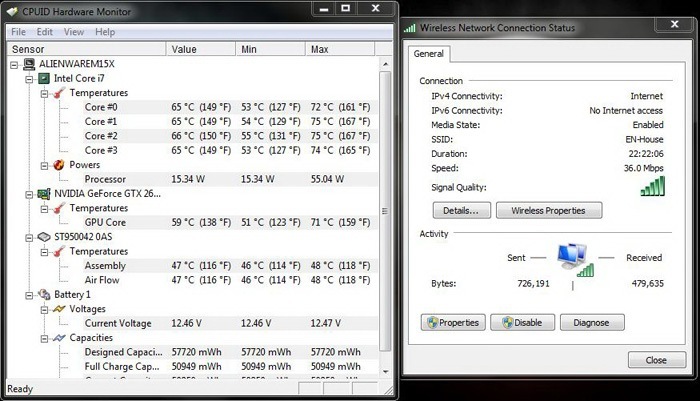Open Wireless Properties
This screenshot has height=401, width=700.
point(549,211)
